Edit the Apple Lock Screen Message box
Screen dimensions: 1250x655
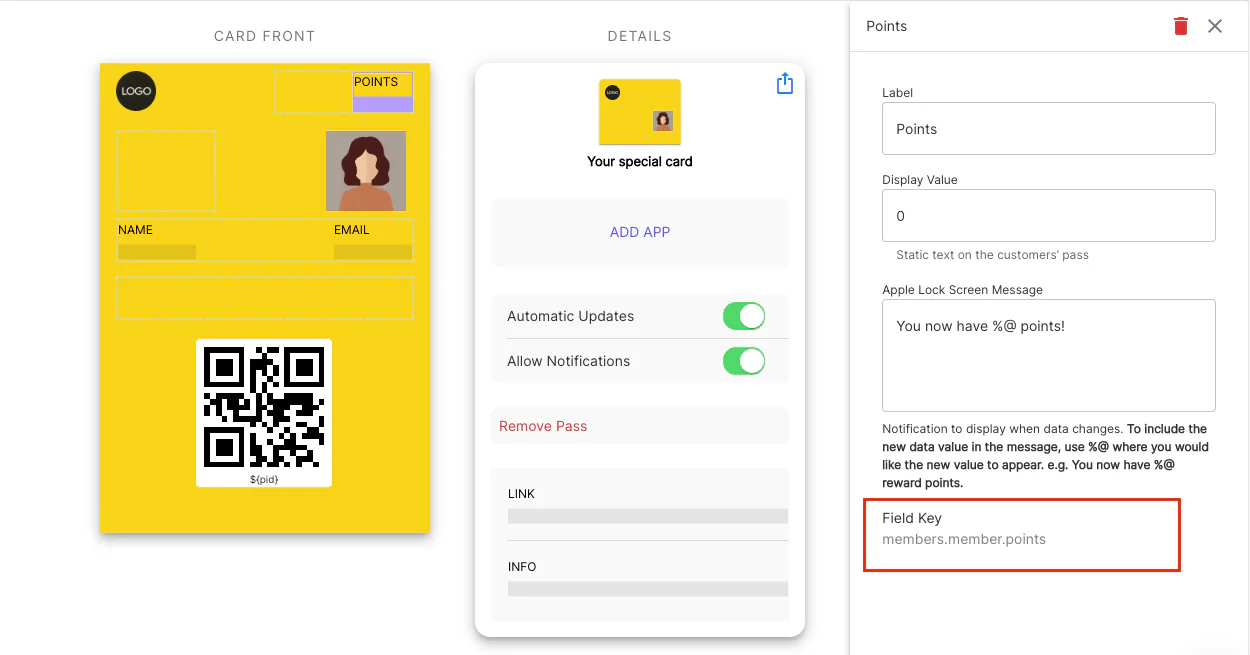(x=1049, y=355)
